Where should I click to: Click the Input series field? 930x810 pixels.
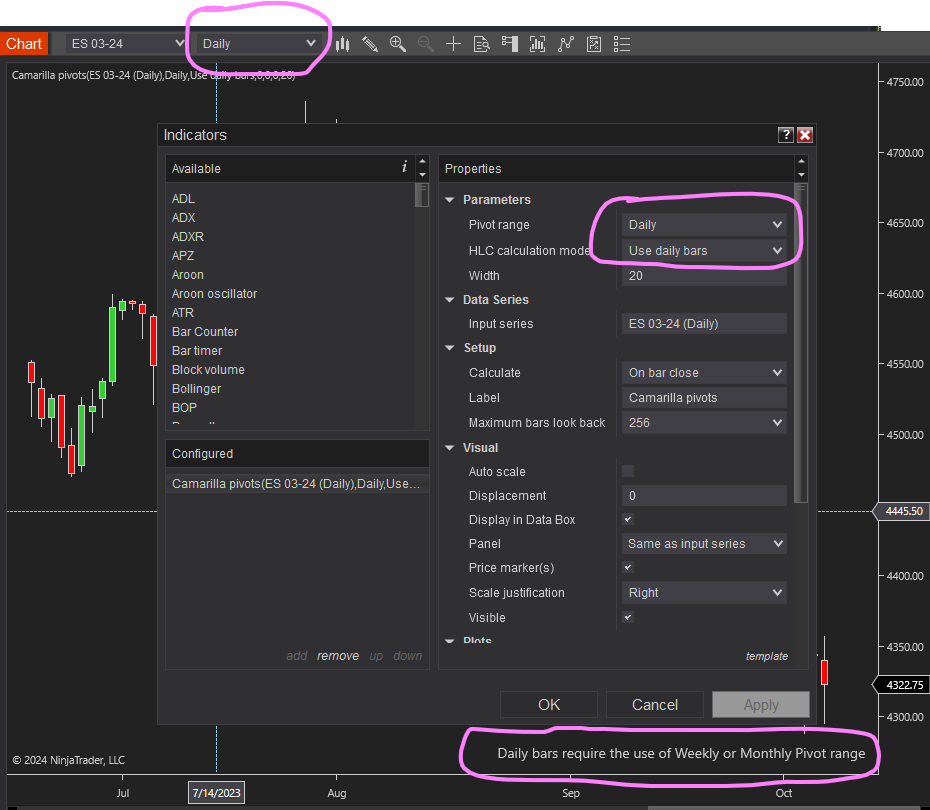pyautogui.click(x=705, y=324)
